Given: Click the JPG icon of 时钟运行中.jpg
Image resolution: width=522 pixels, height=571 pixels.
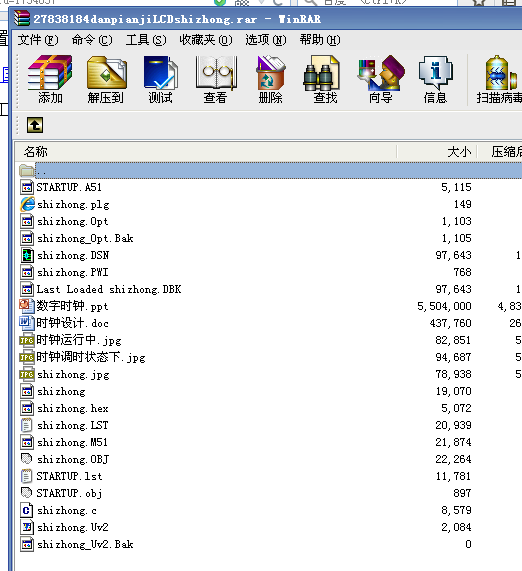Looking at the screenshot, I should pyautogui.click(x=27, y=340).
